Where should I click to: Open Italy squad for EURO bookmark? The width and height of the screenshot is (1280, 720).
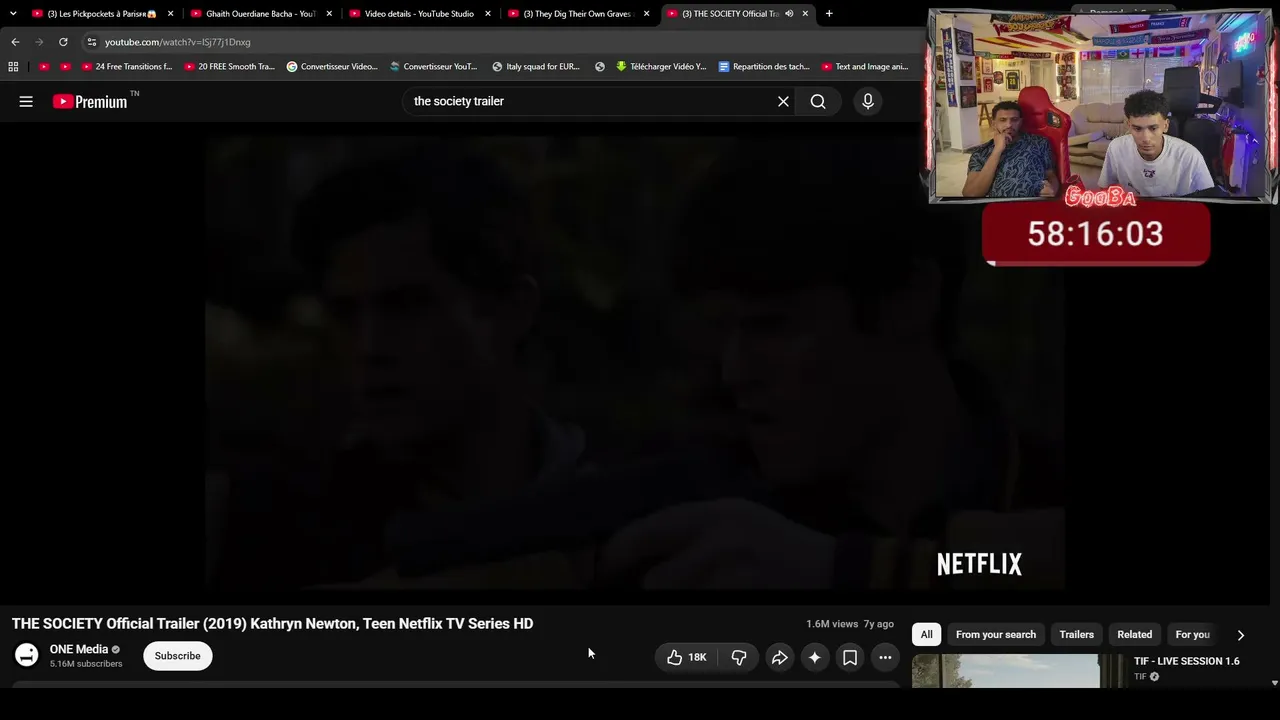click(x=536, y=67)
